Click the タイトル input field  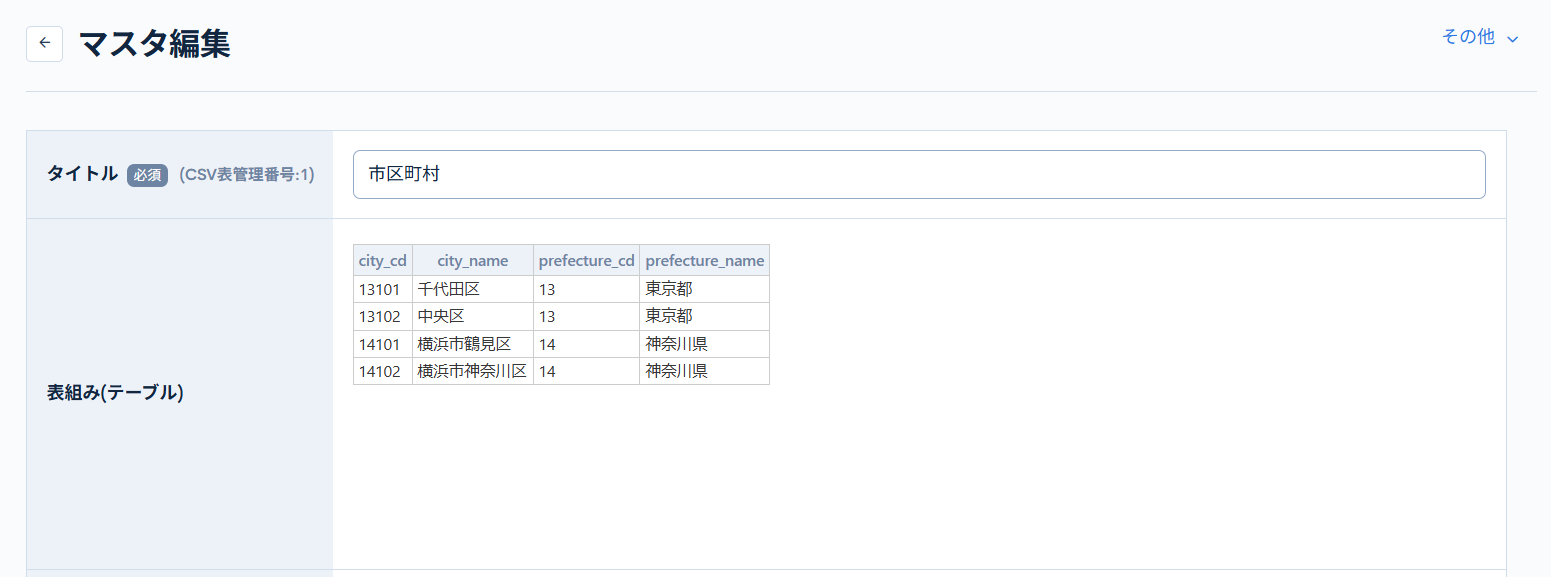pyautogui.click(x=918, y=174)
